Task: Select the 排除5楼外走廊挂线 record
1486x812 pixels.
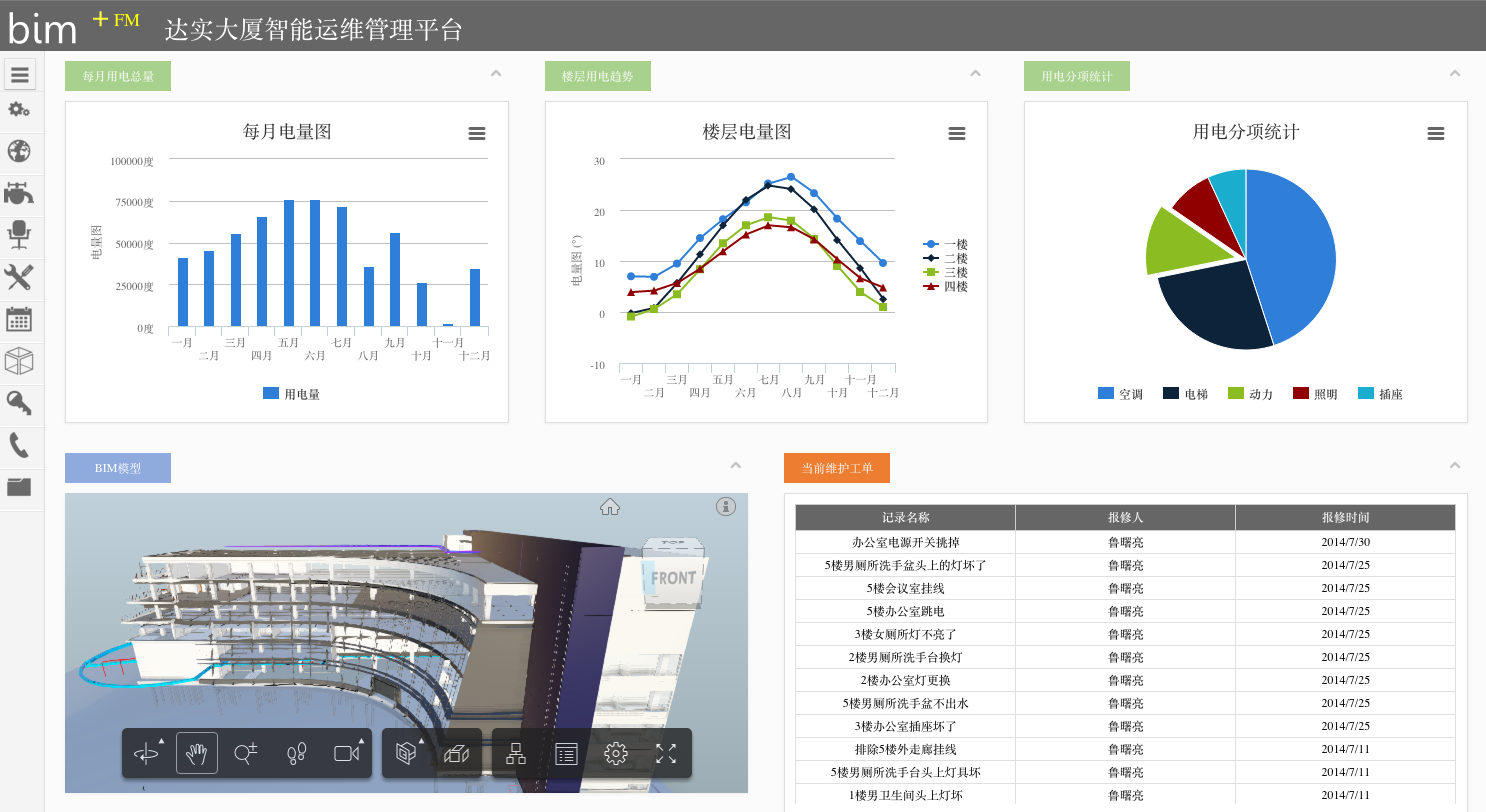Action: tap(906, 749)
